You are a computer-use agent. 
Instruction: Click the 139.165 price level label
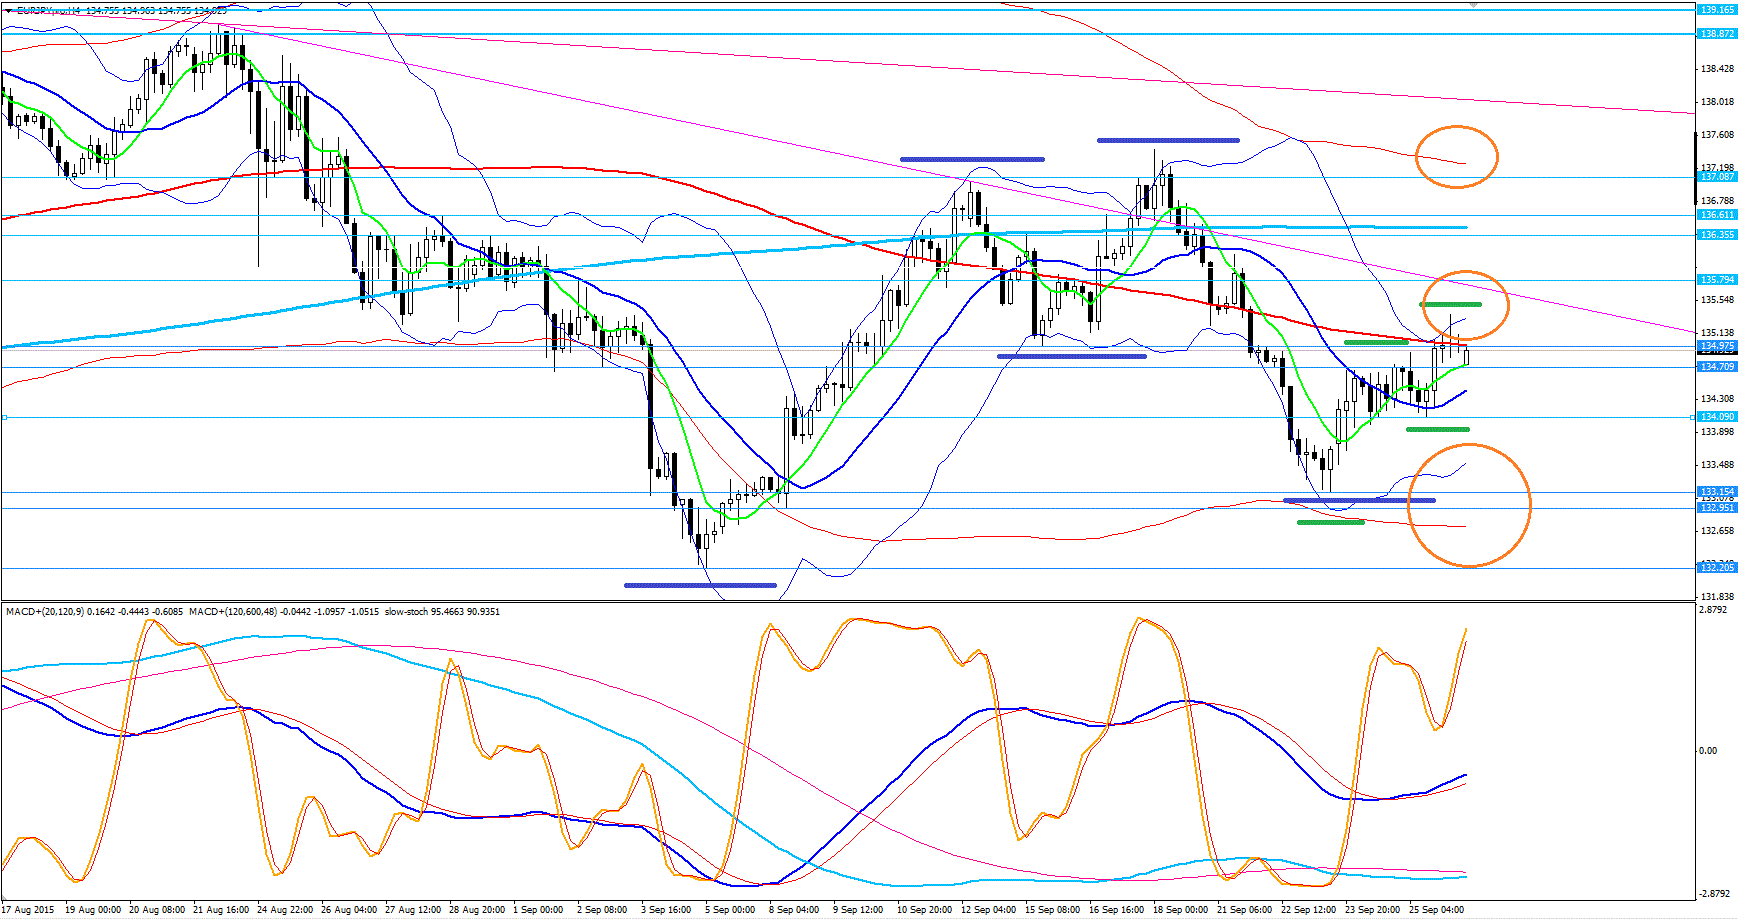point(1717,10)
